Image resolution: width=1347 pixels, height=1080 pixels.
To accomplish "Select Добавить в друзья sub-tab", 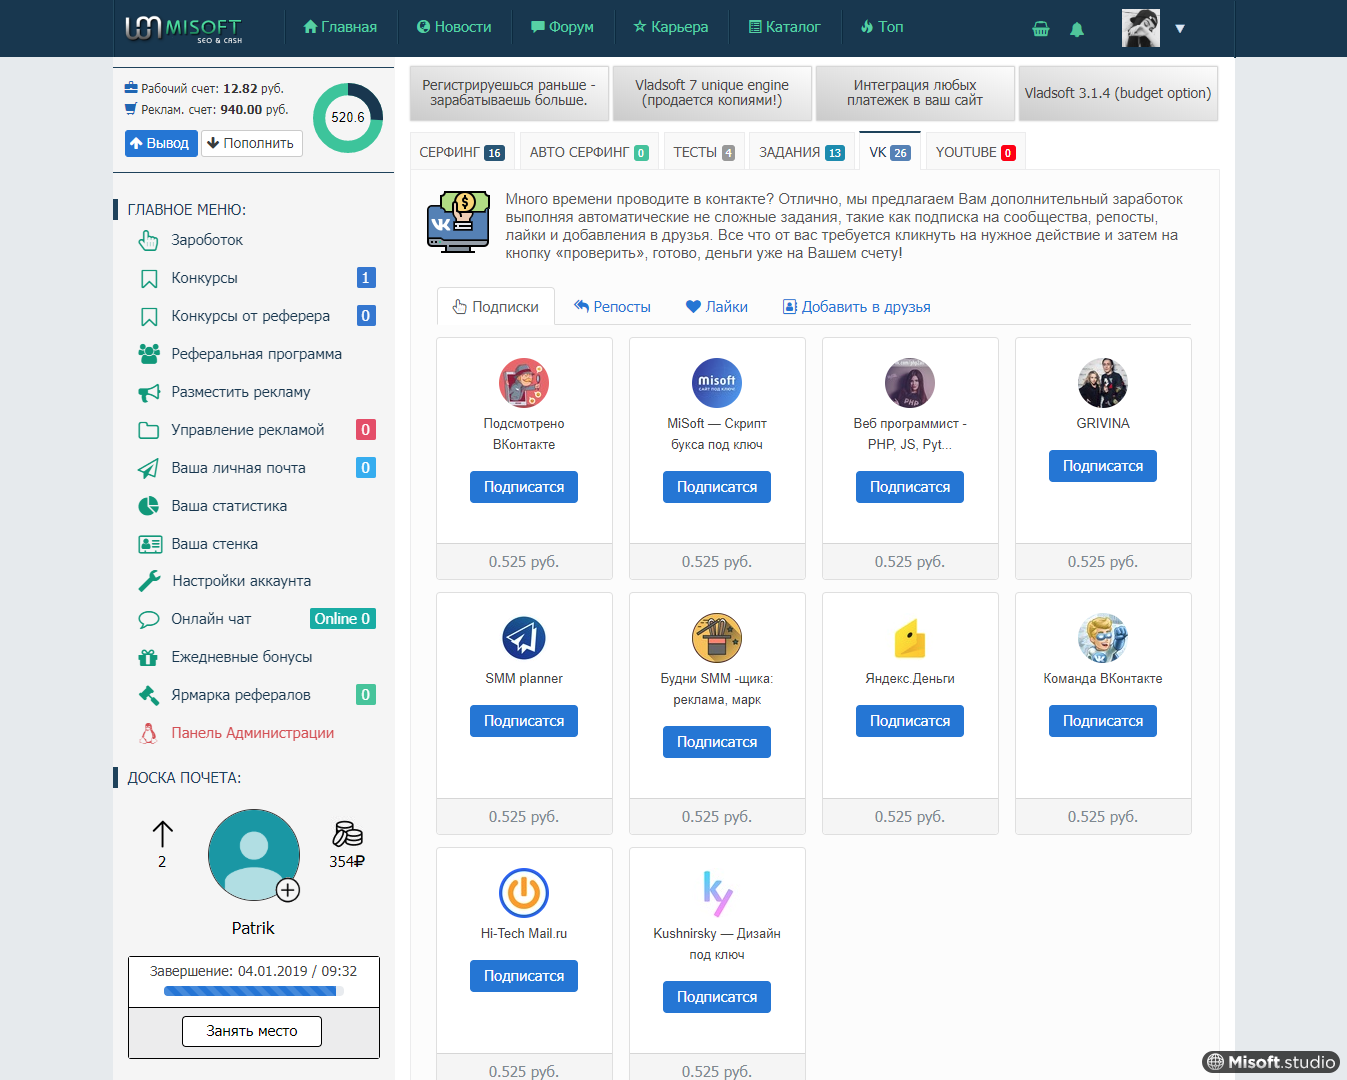I will tap(856, 307).
